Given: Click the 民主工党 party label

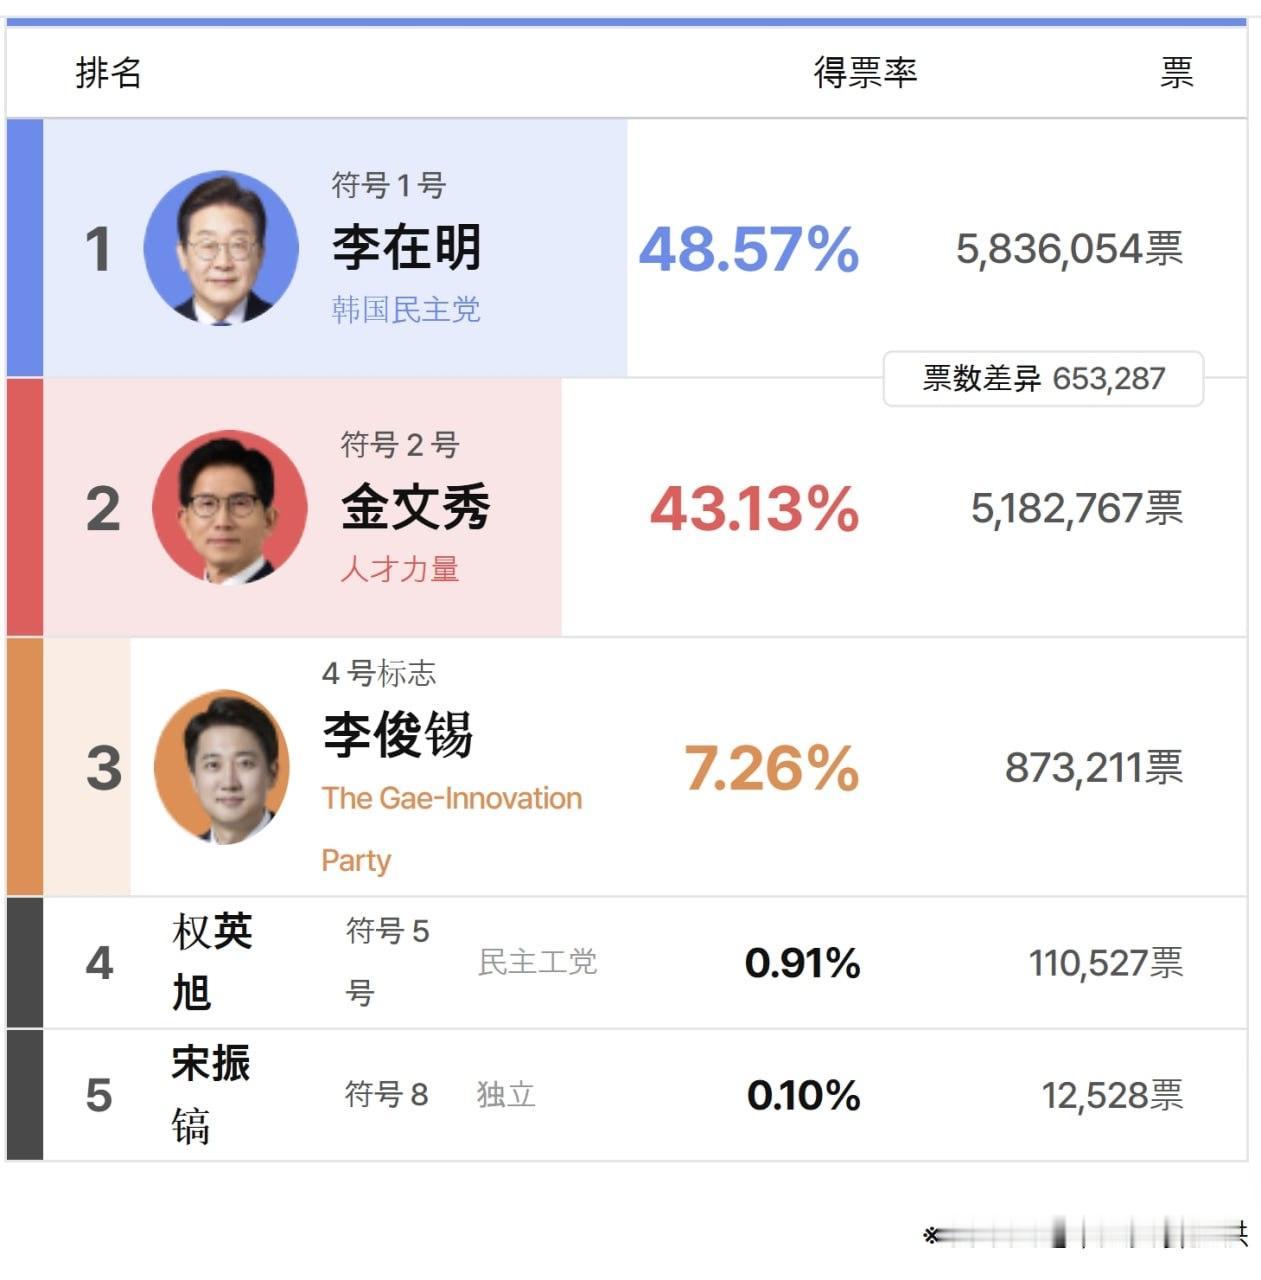Looking at the screenshot, I should (538, 962).
